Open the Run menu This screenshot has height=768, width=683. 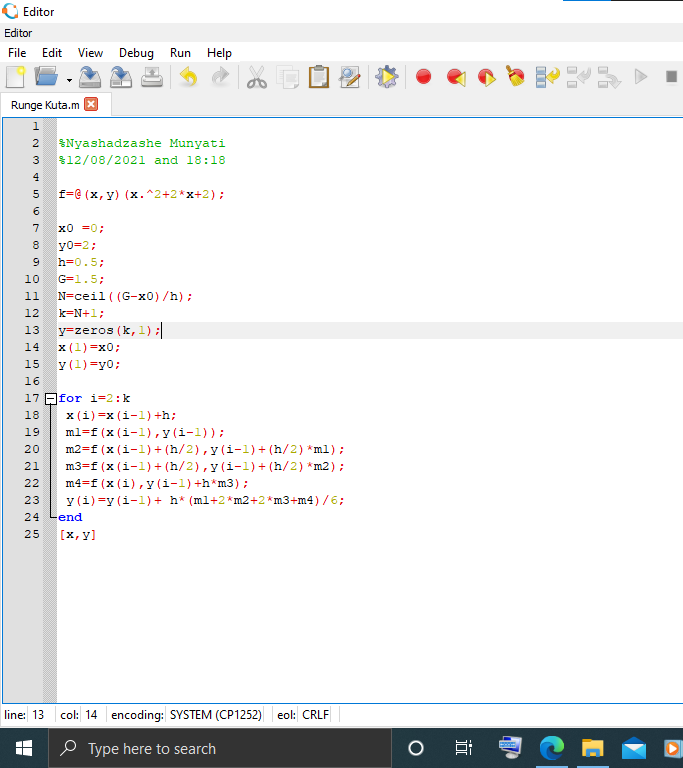[180, 53]
